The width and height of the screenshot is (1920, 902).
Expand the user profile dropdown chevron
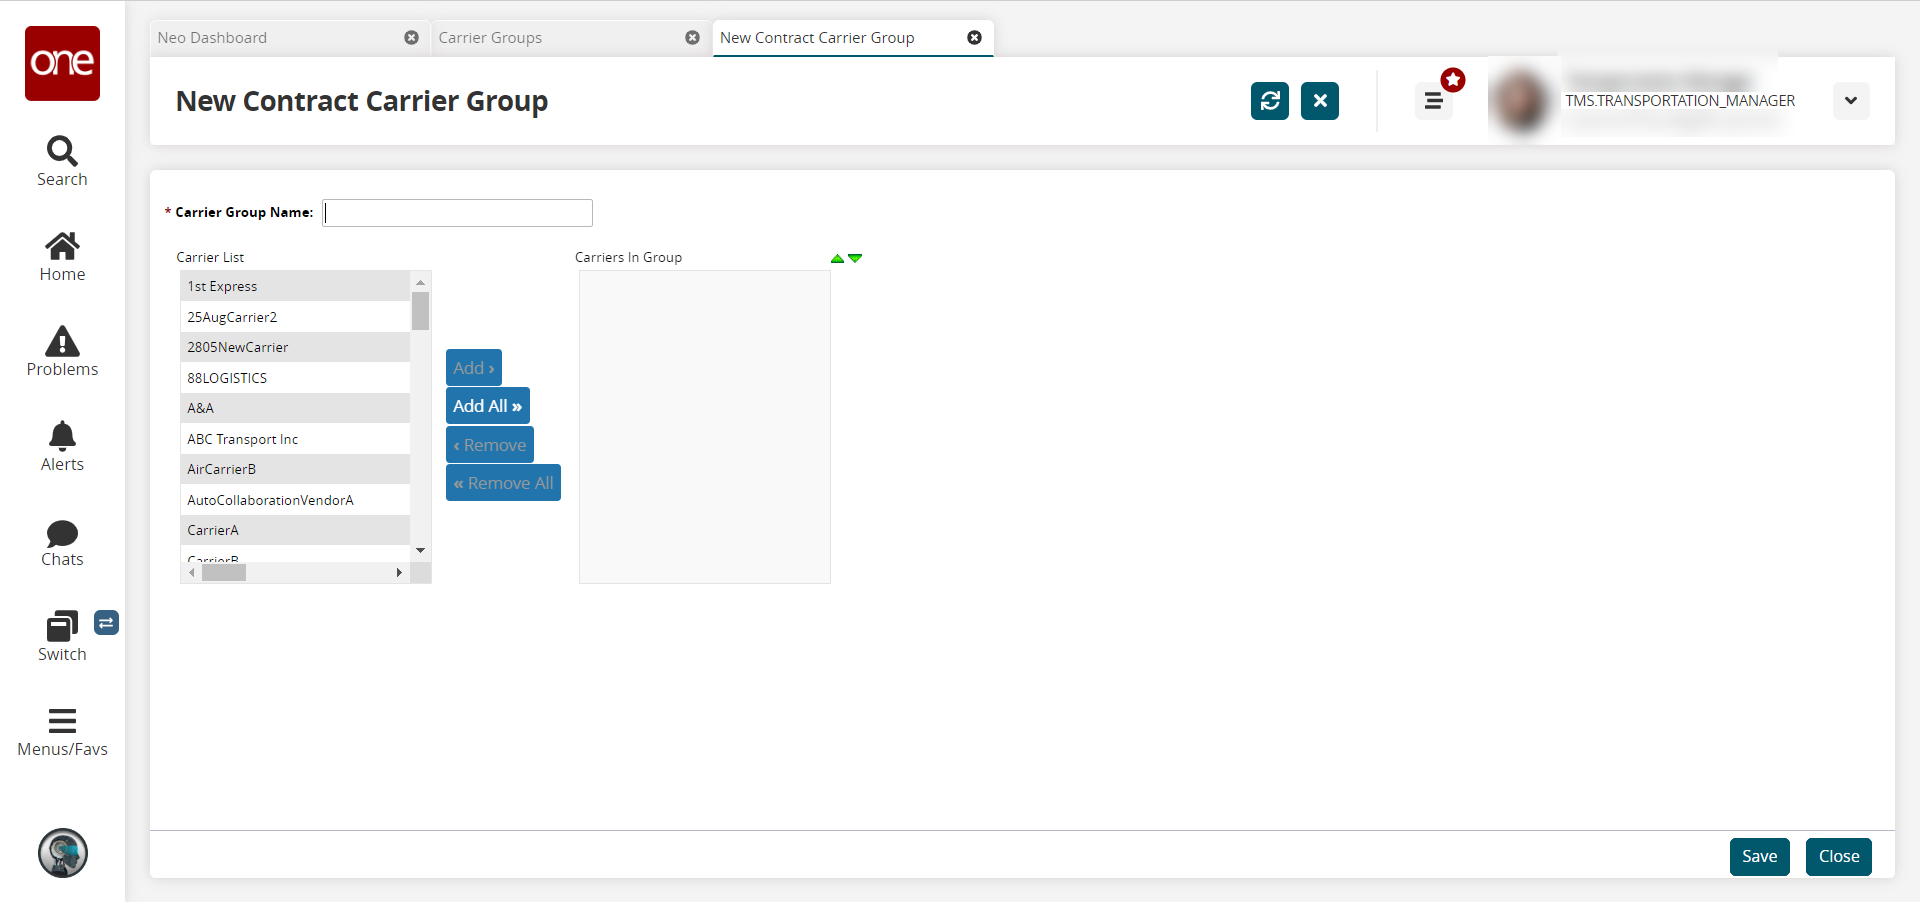coord(1850,101)
